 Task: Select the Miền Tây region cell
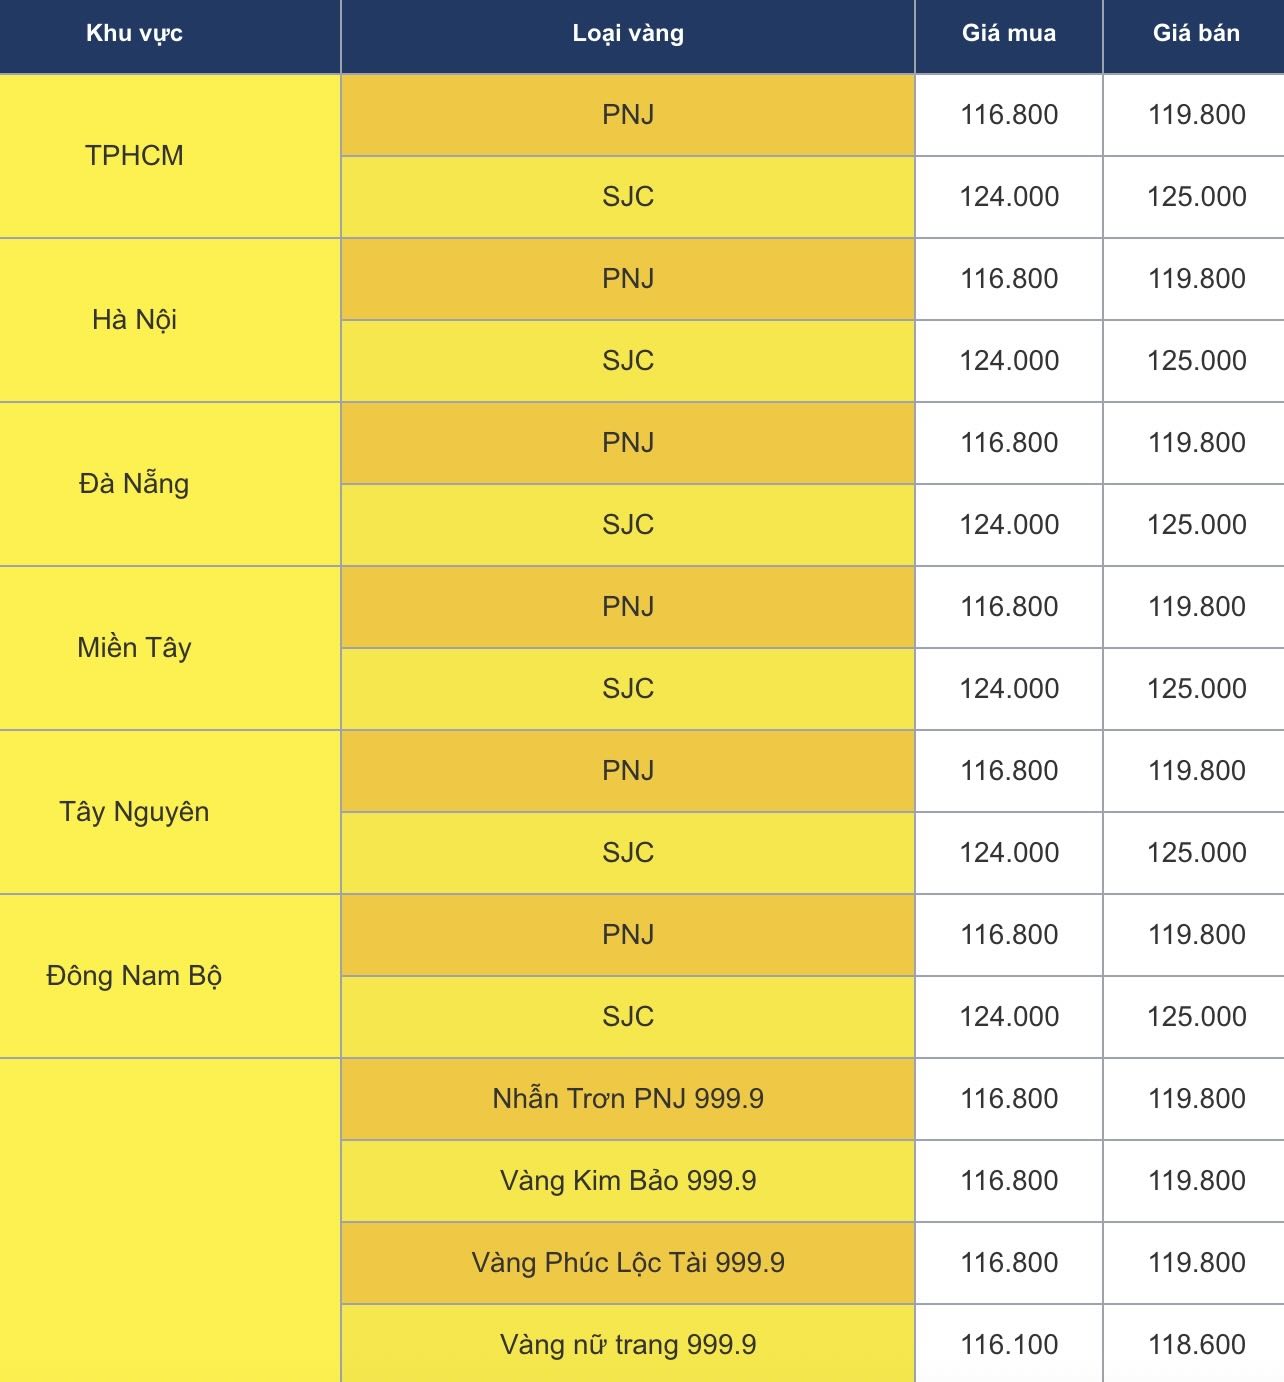coord(134,648)
